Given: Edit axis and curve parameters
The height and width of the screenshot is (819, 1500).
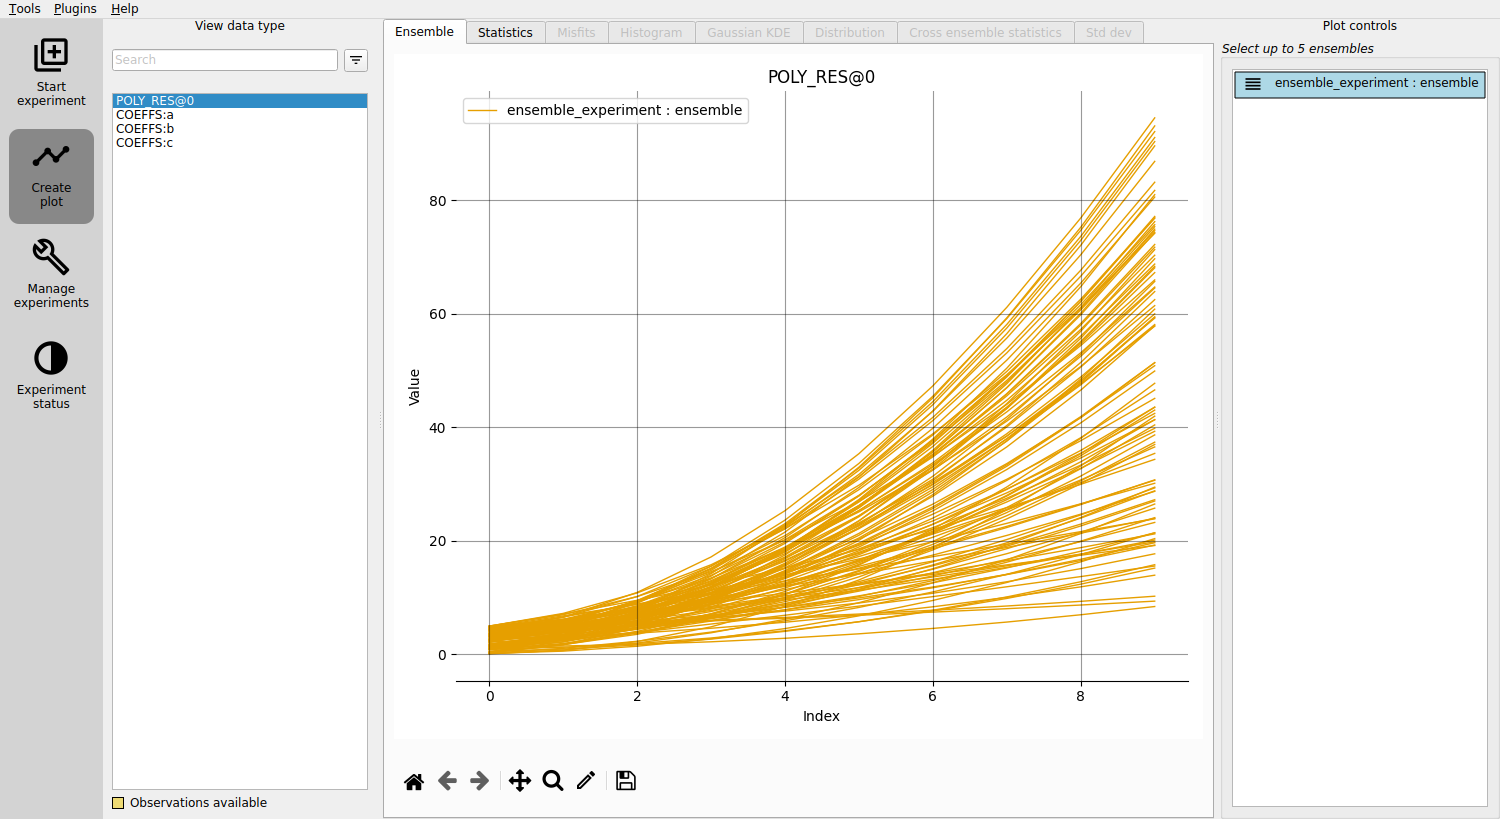Looking at the screenshot, I should click(x=586, y=781).
